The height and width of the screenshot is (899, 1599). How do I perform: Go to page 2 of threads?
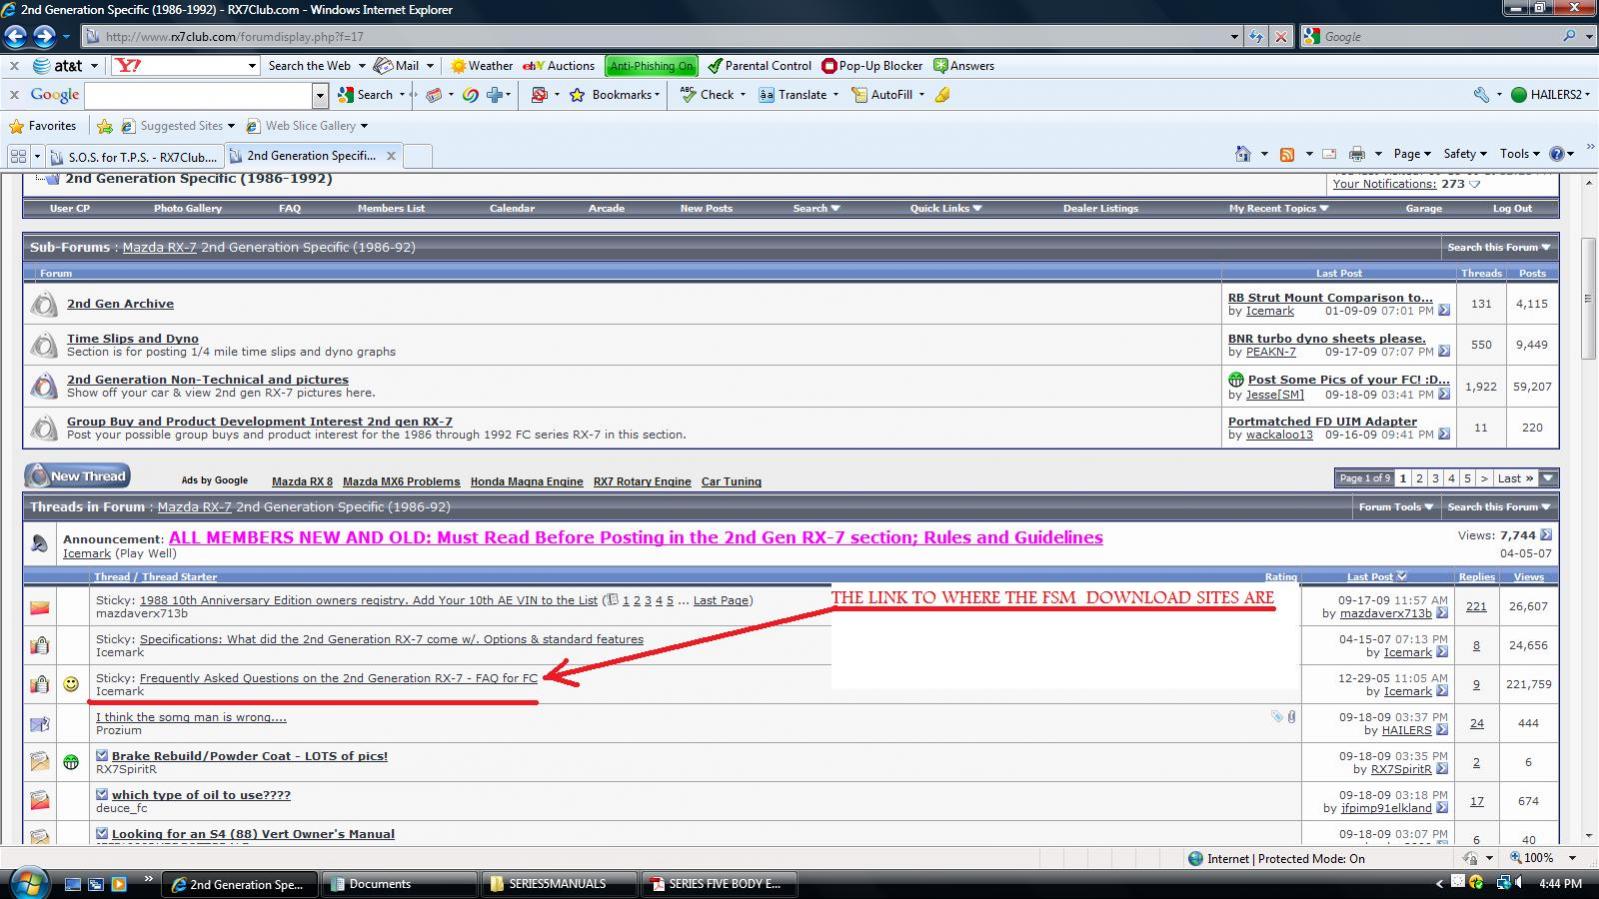pyautogui.click(x=1419, y=479)
